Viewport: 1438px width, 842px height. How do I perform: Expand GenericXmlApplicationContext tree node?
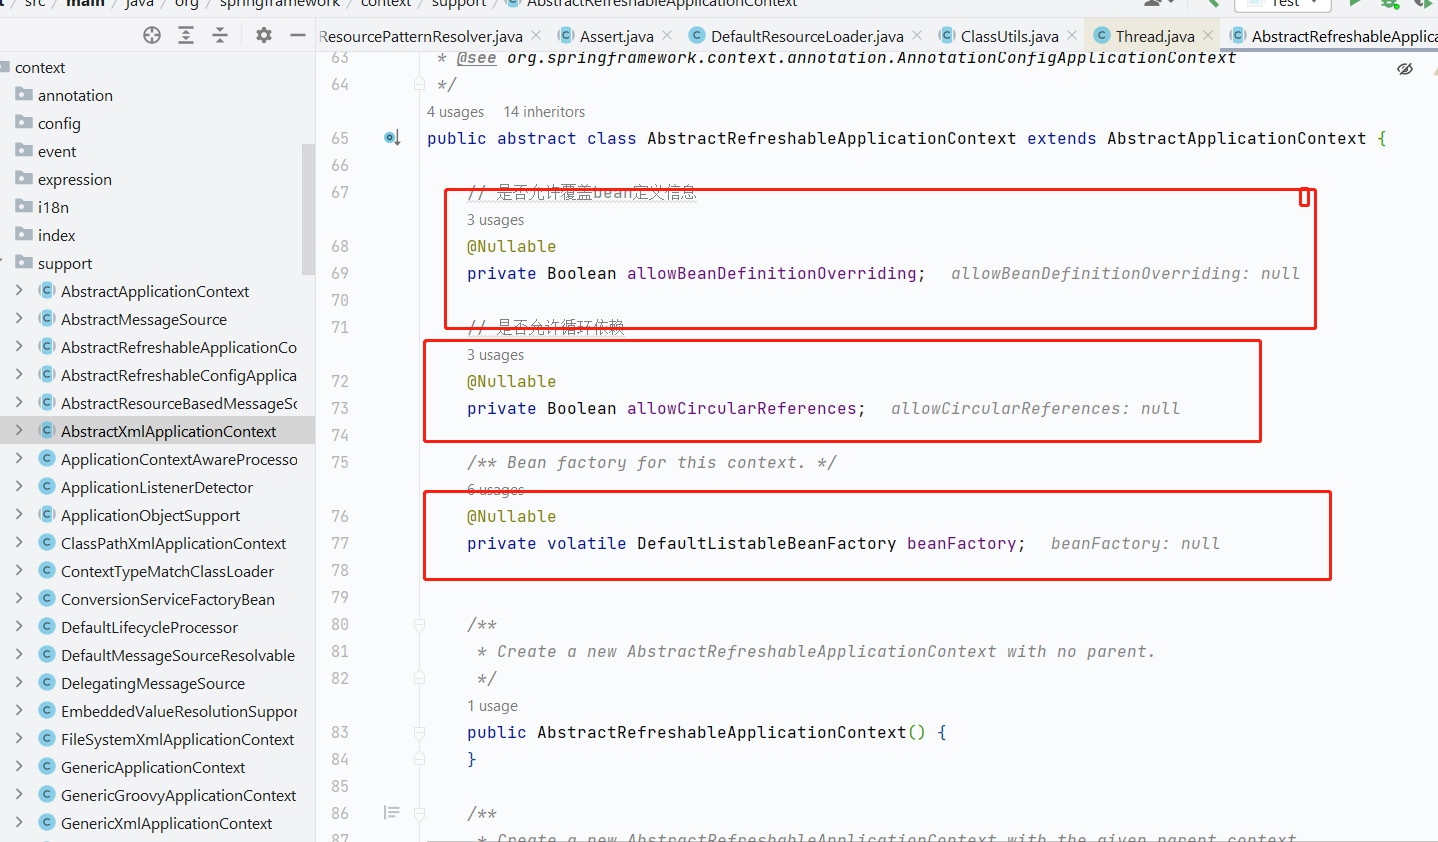tap(19, 823)
